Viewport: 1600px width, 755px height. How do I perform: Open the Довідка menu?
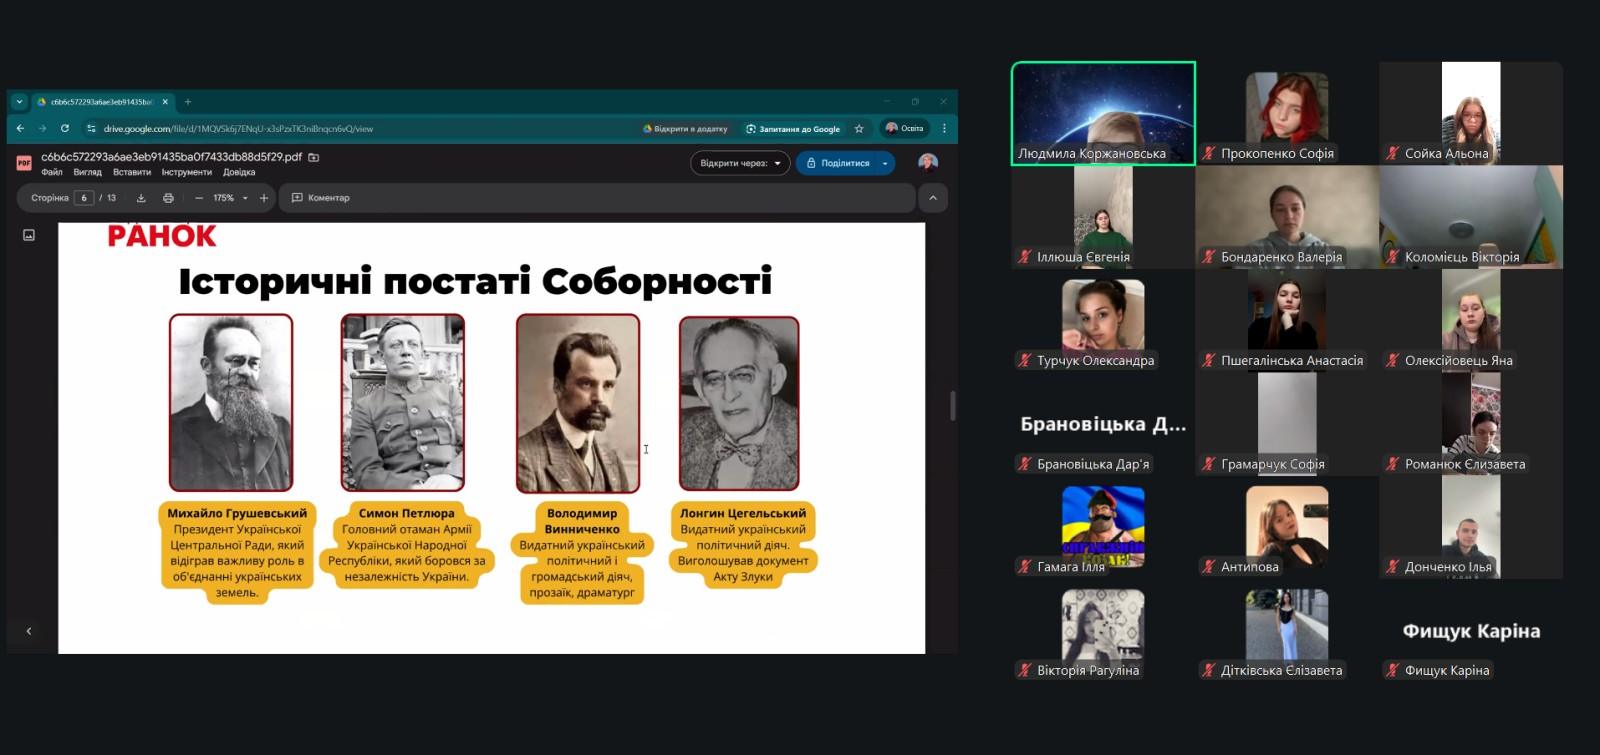(x=239, y=172)
